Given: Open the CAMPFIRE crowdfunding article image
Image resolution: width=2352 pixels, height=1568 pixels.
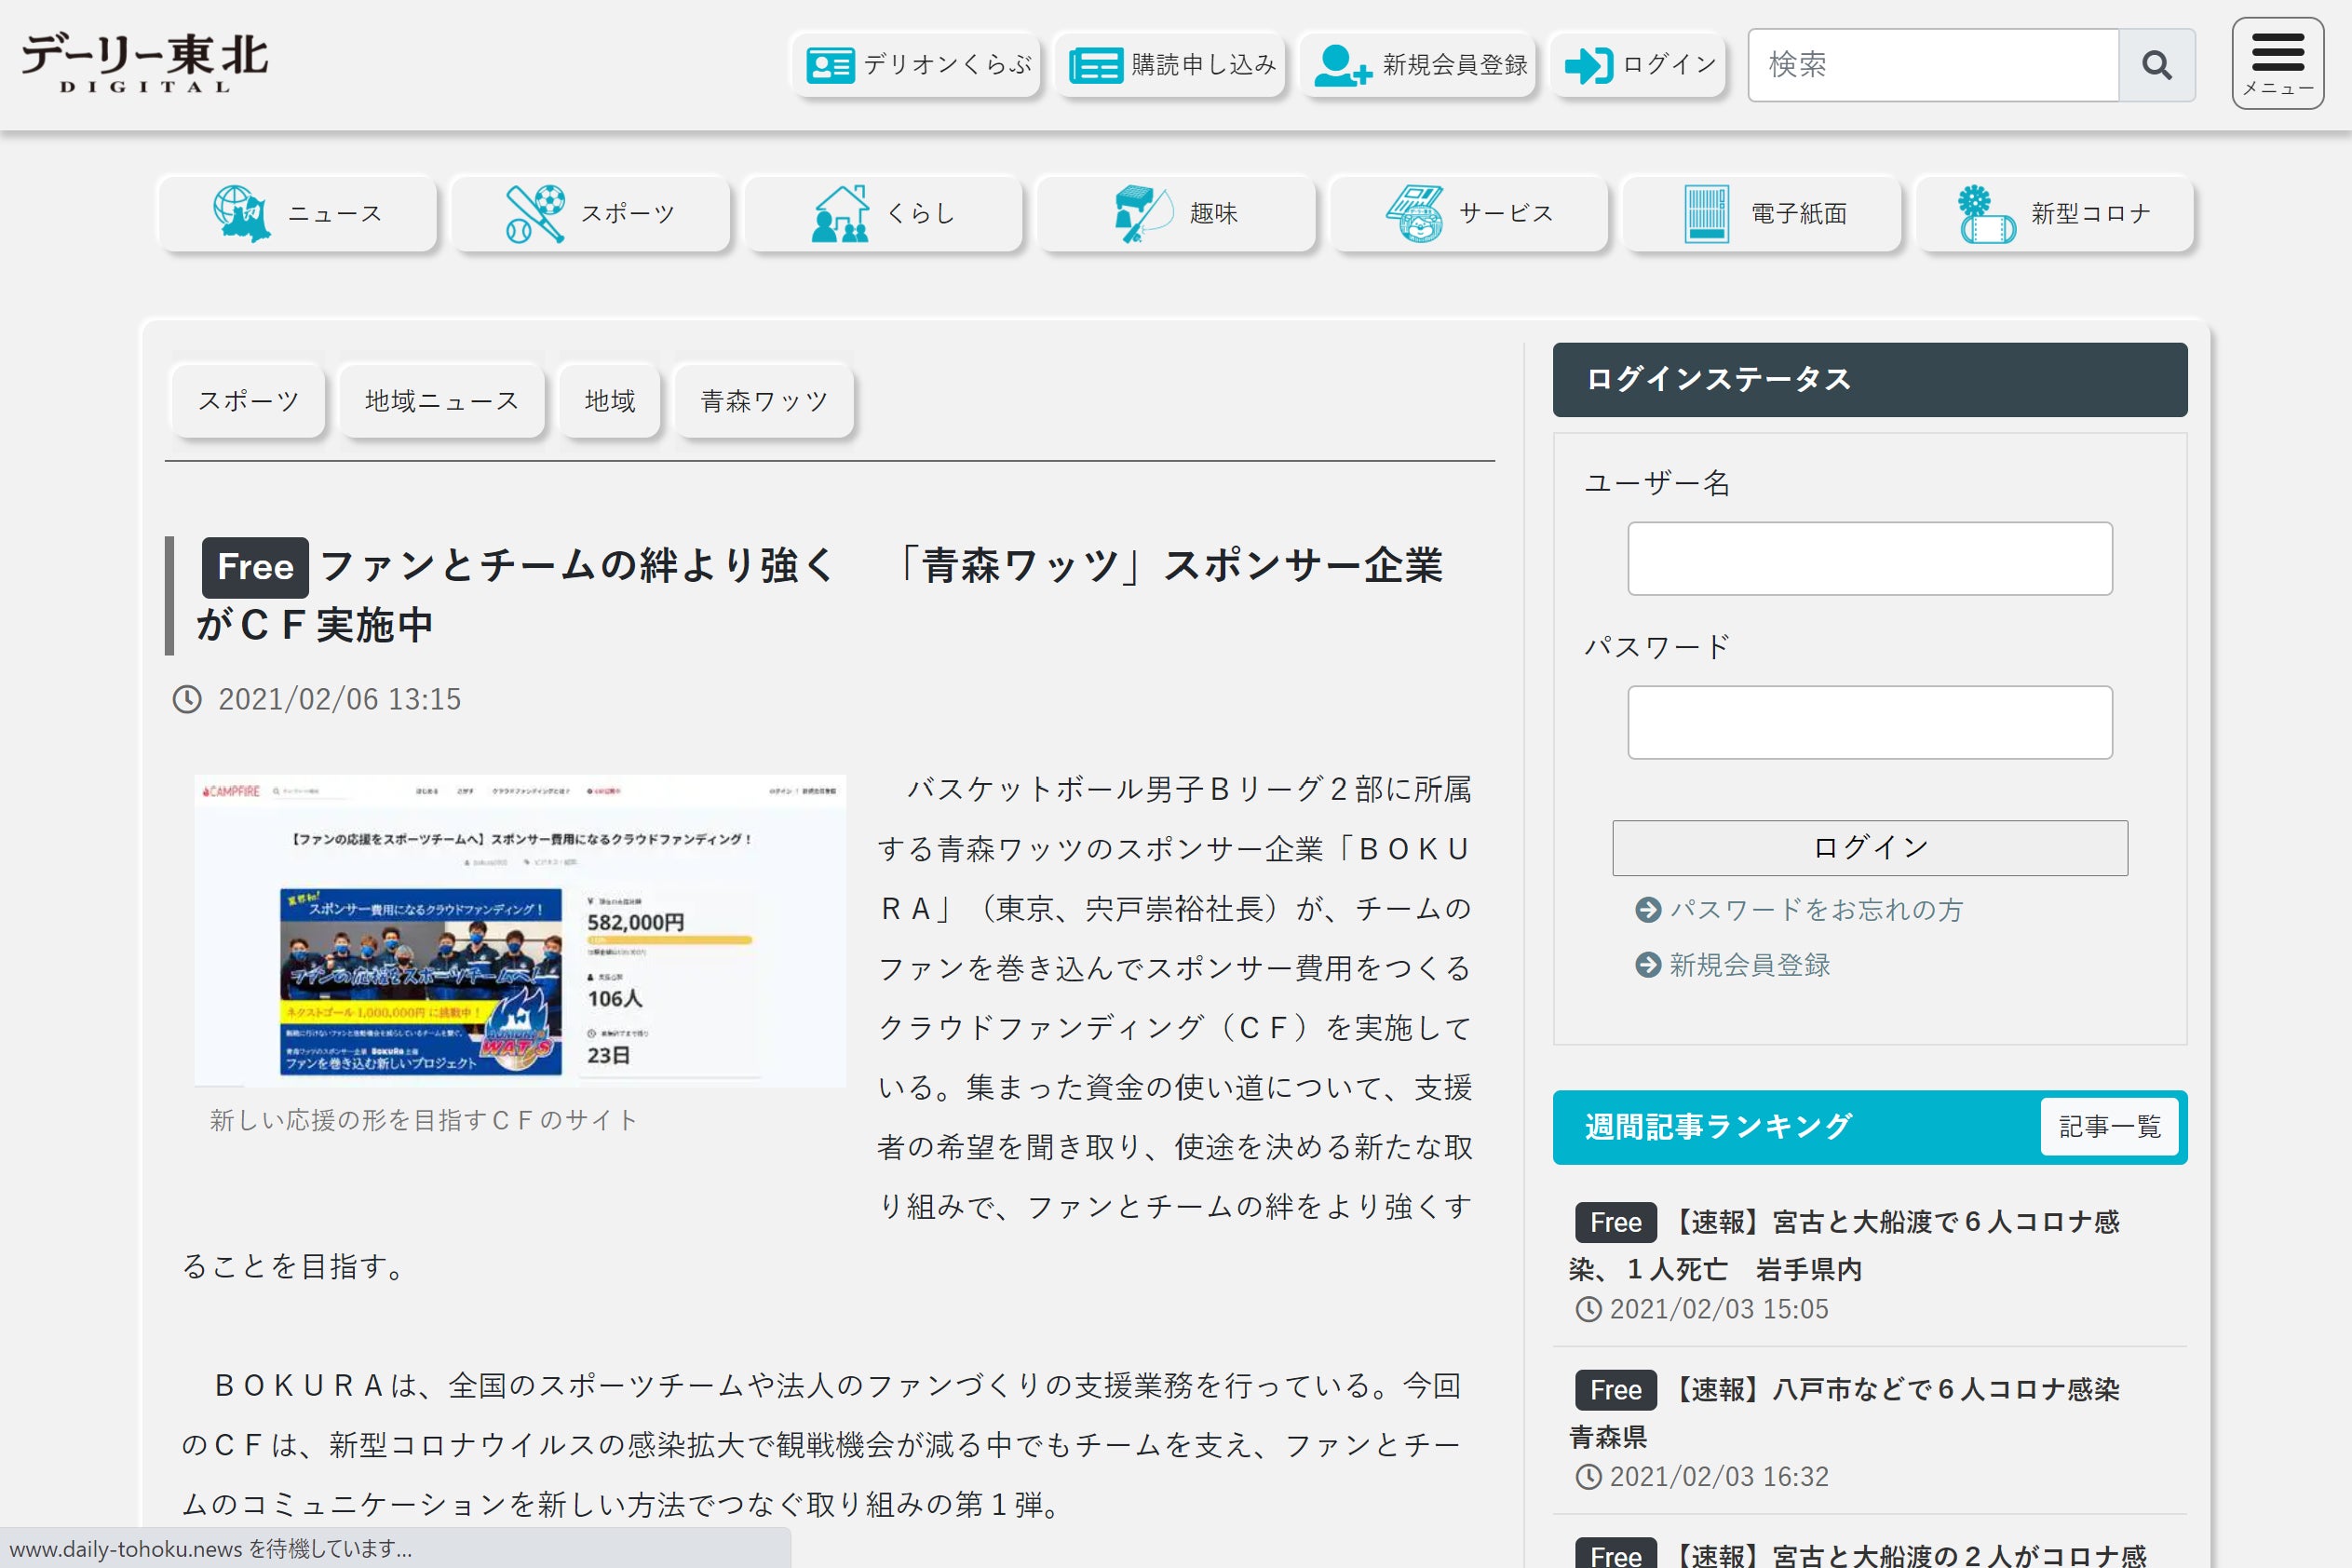Looking at the screenshot, I should coord(519,930).
